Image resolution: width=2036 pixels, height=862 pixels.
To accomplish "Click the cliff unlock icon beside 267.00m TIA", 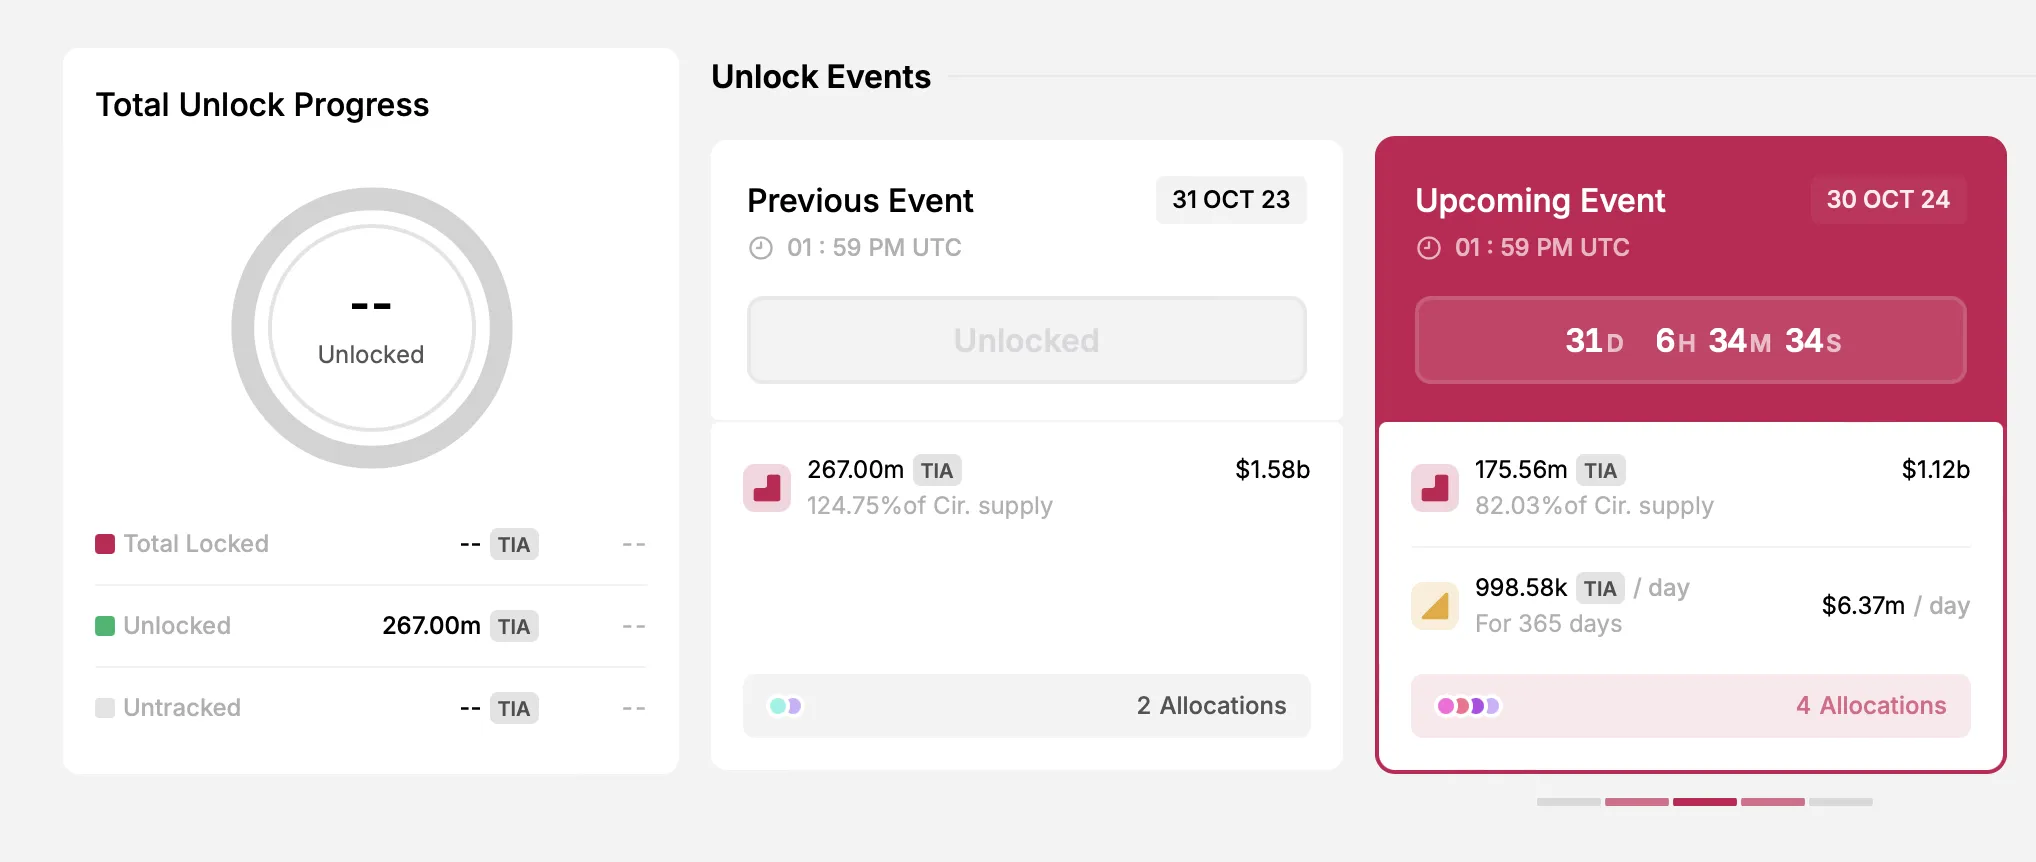I will pyautogui.click(x=767, y=488).
